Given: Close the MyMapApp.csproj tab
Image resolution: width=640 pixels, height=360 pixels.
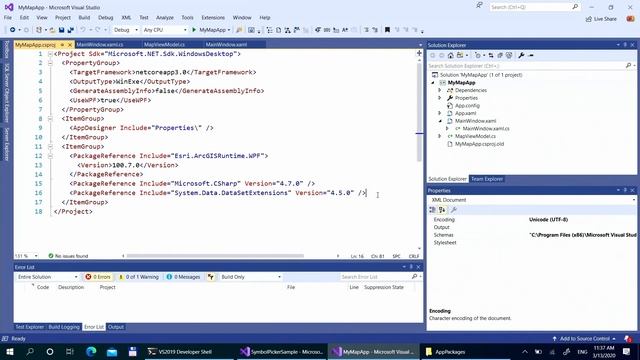Looking at the screenshot, I should [70, 44].
